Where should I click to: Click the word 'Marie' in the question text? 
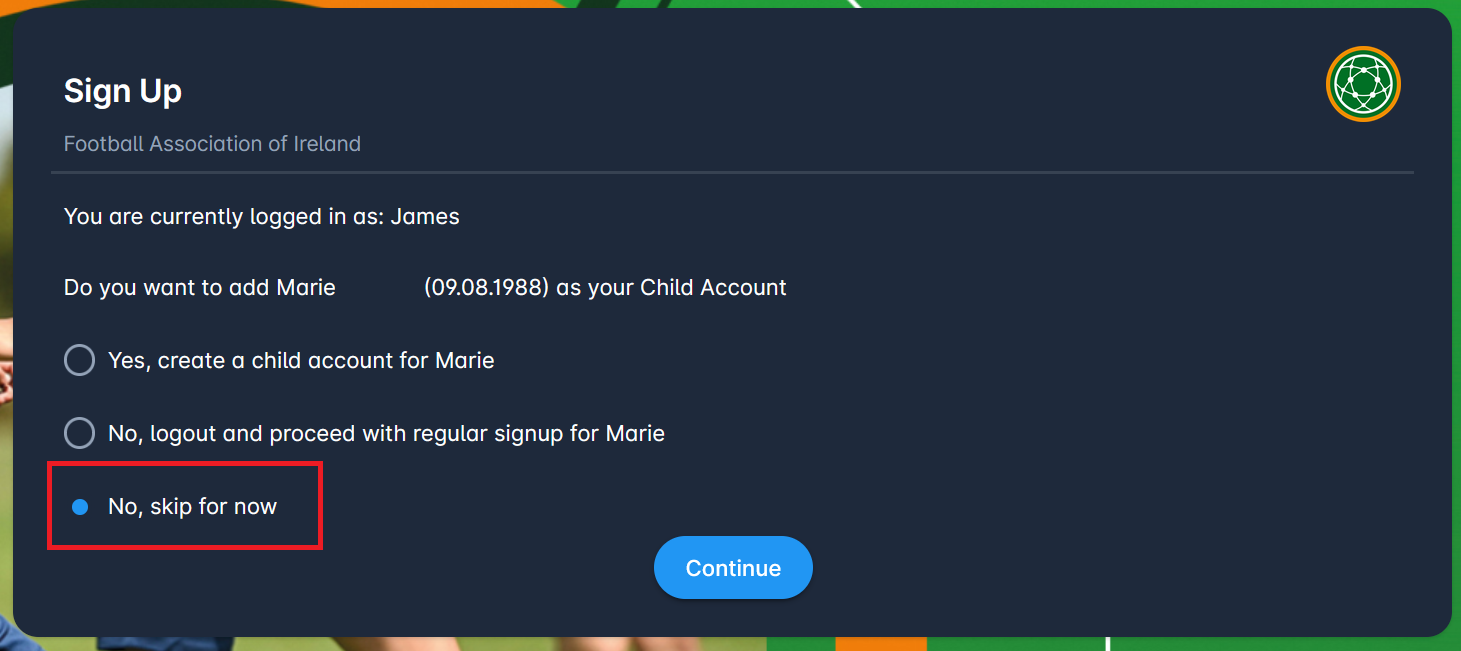click(306, 288)
